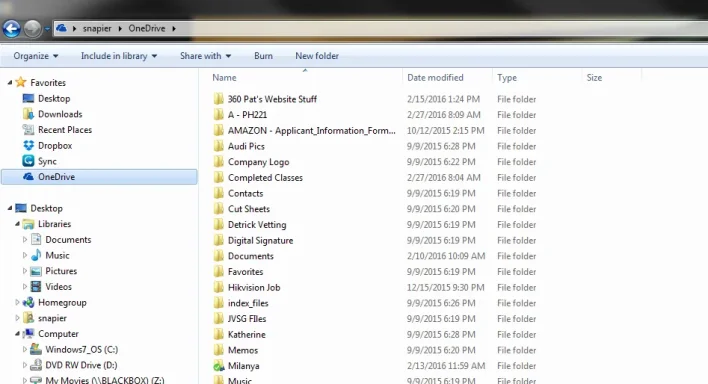
Task: Expand the Documents library node
Action: (x=25, y=240)
